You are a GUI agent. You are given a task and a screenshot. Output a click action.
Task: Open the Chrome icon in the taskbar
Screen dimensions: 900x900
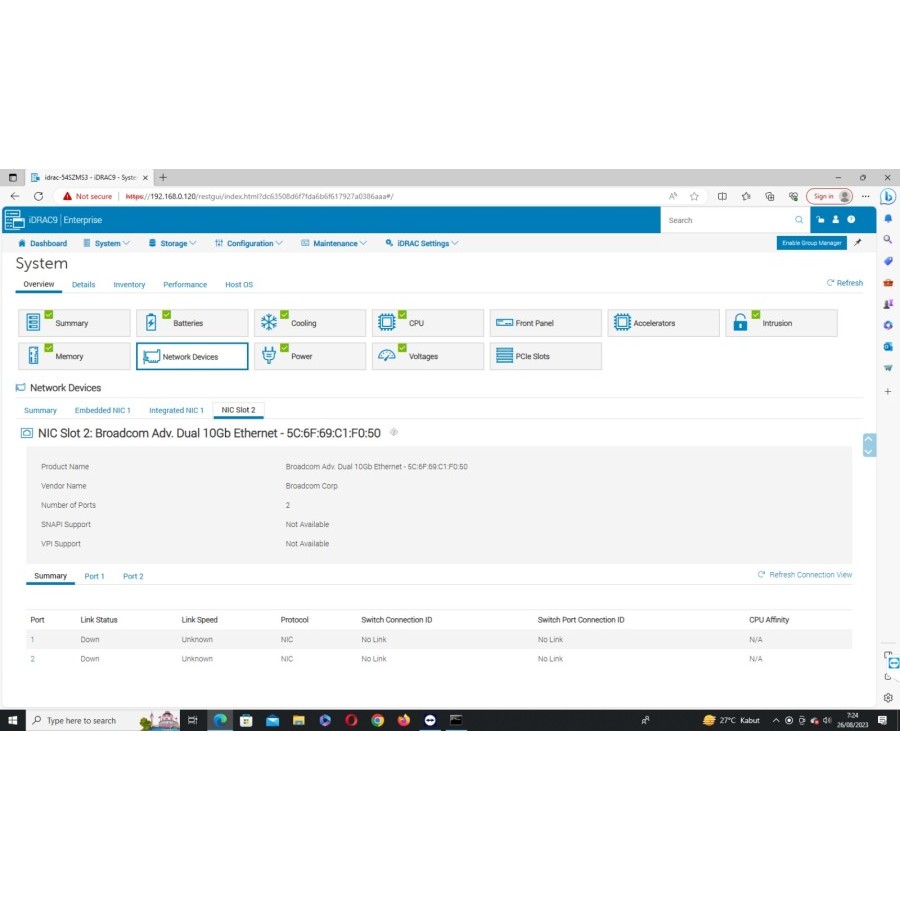377,720
